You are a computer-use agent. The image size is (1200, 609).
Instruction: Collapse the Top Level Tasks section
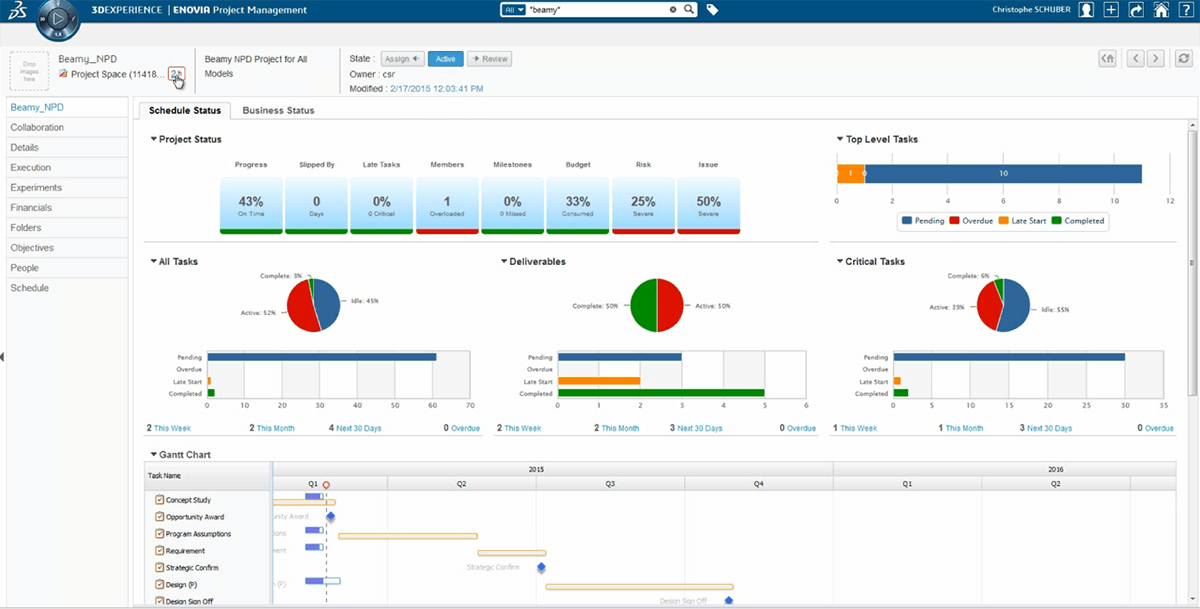click(x=841, y=139)
